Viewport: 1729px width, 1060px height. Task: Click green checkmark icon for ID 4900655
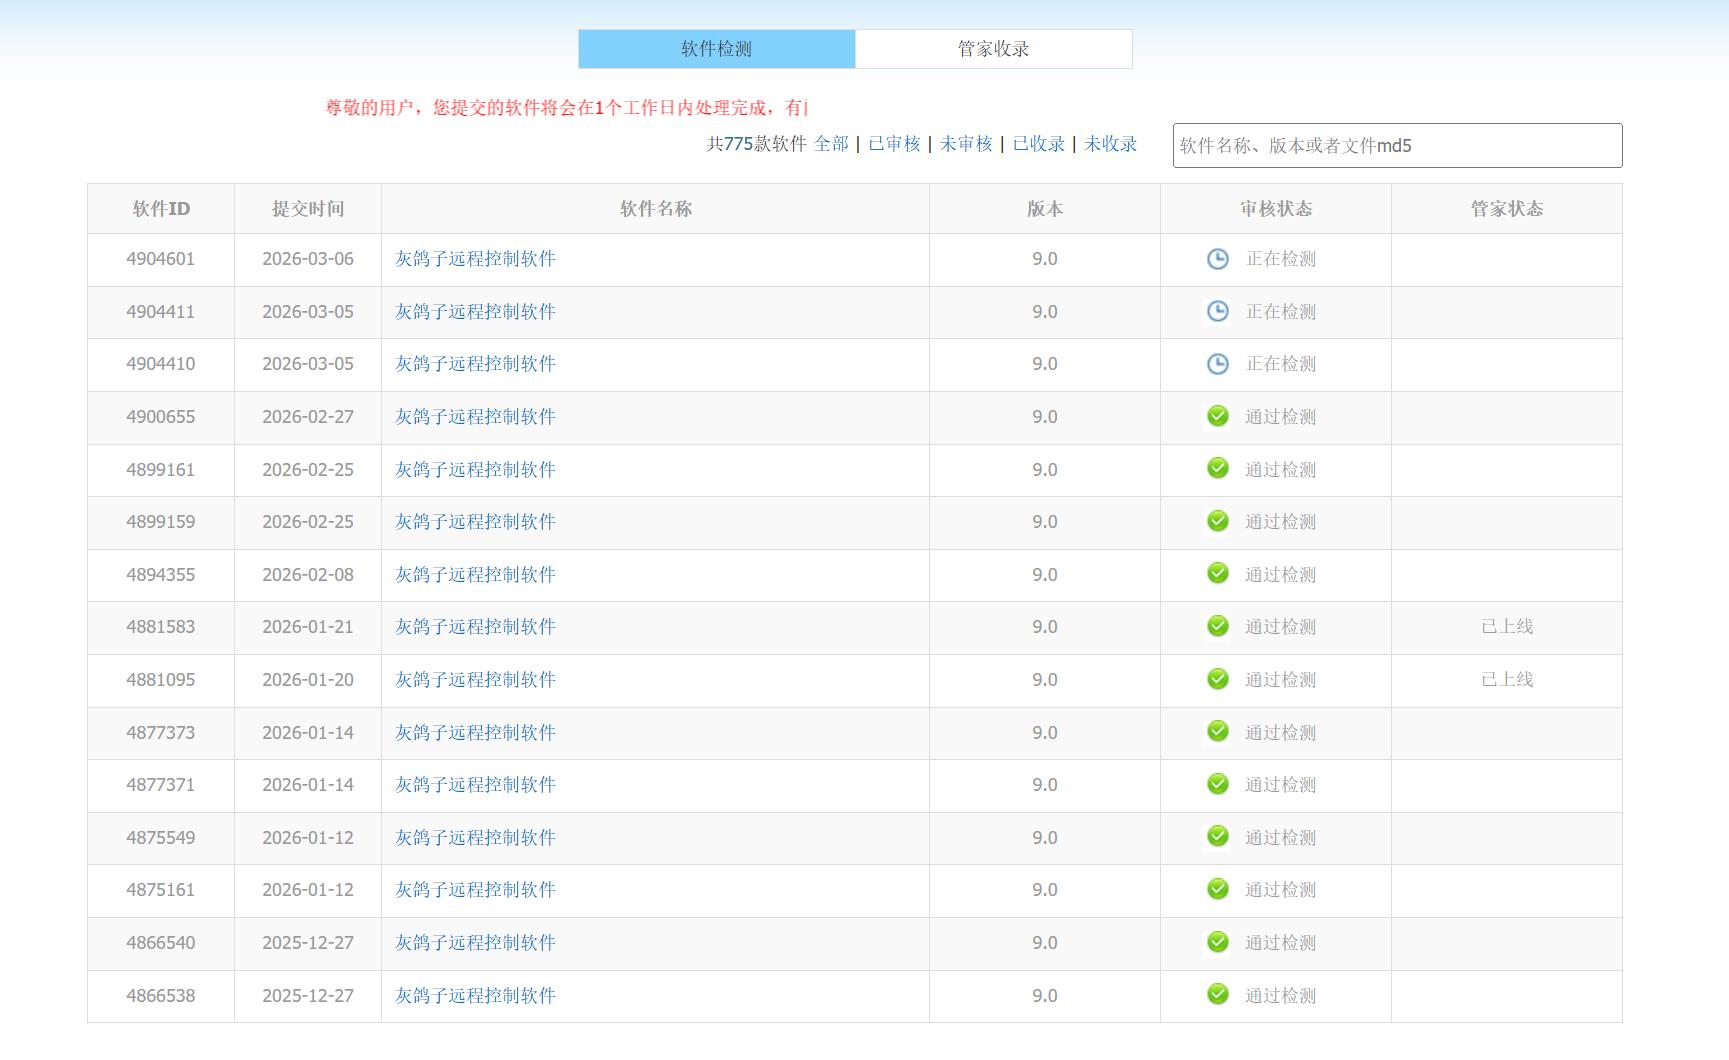[x=1217, y=416]
